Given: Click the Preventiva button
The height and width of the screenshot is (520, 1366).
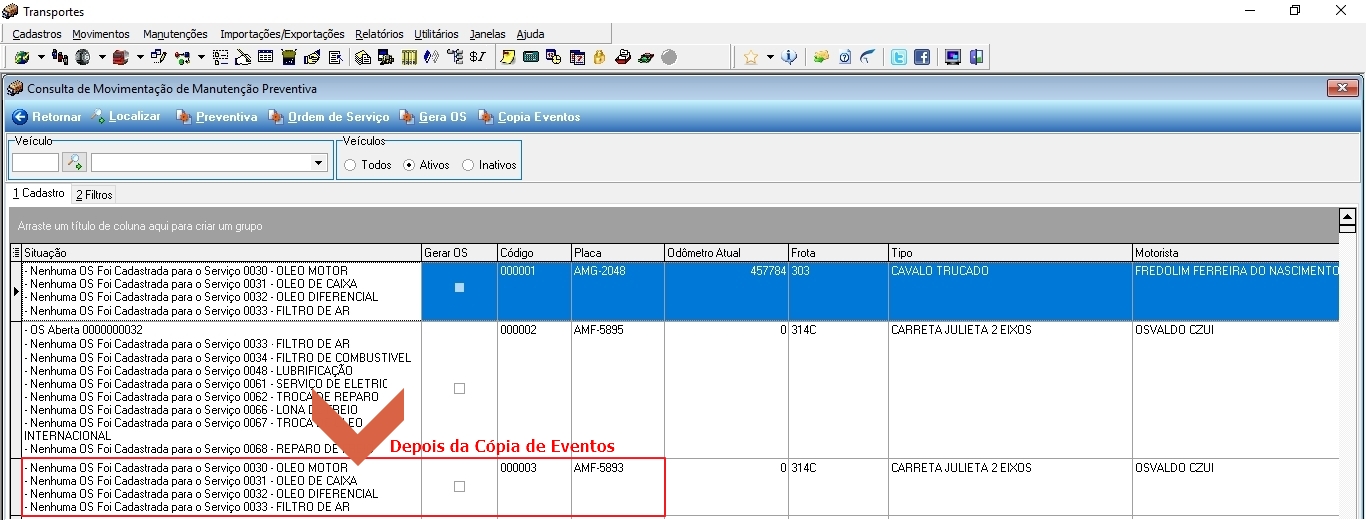Looking at the screenshot, I should pos(216,117).
